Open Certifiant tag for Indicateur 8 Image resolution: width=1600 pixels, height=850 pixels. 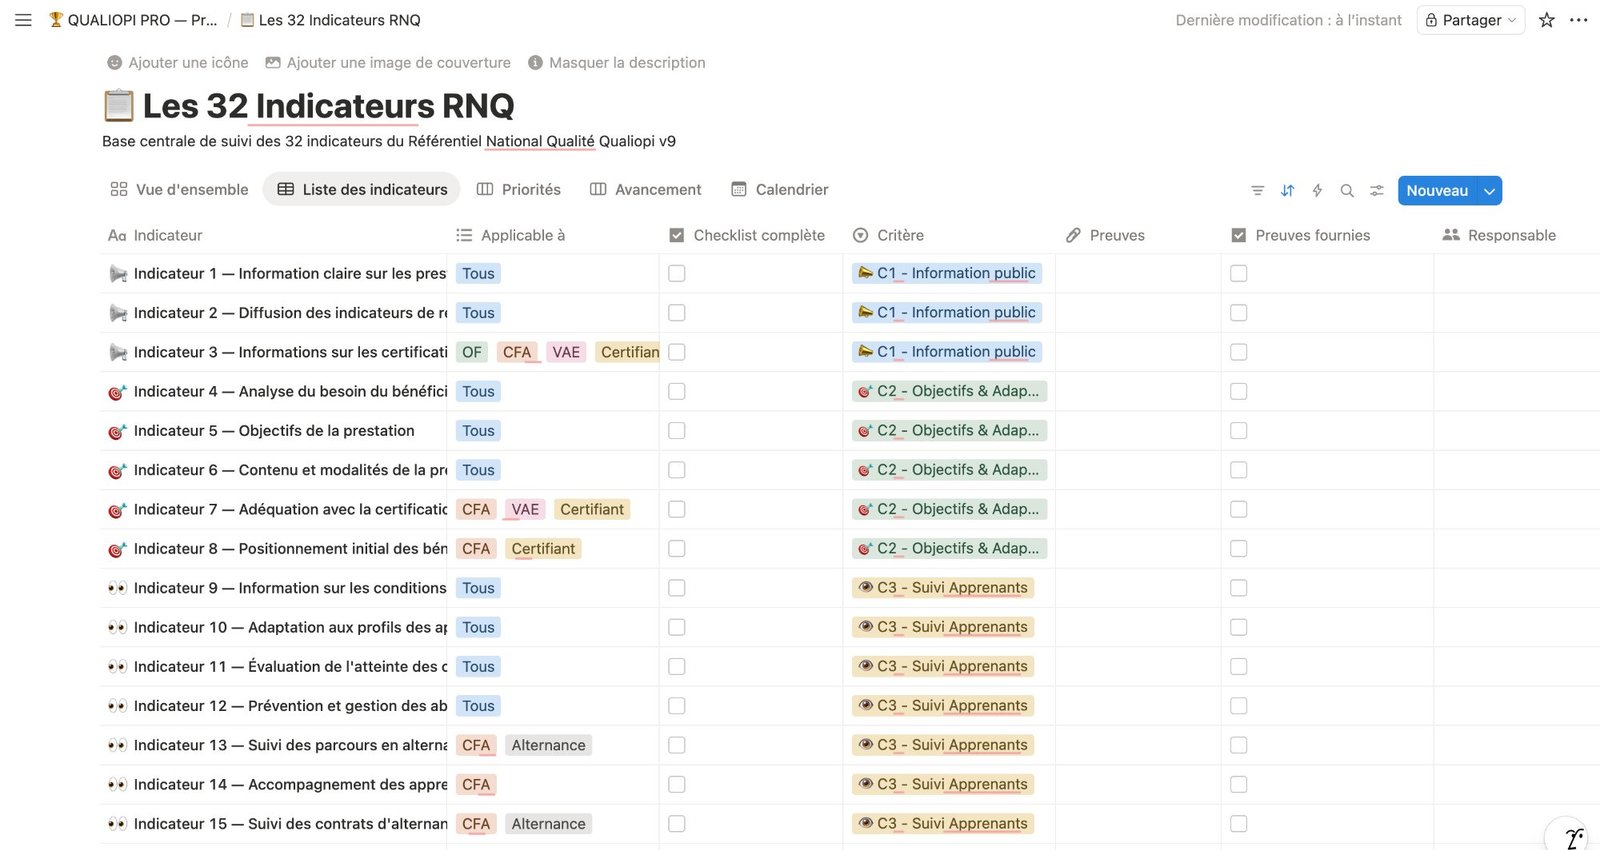tap(543, 549)
